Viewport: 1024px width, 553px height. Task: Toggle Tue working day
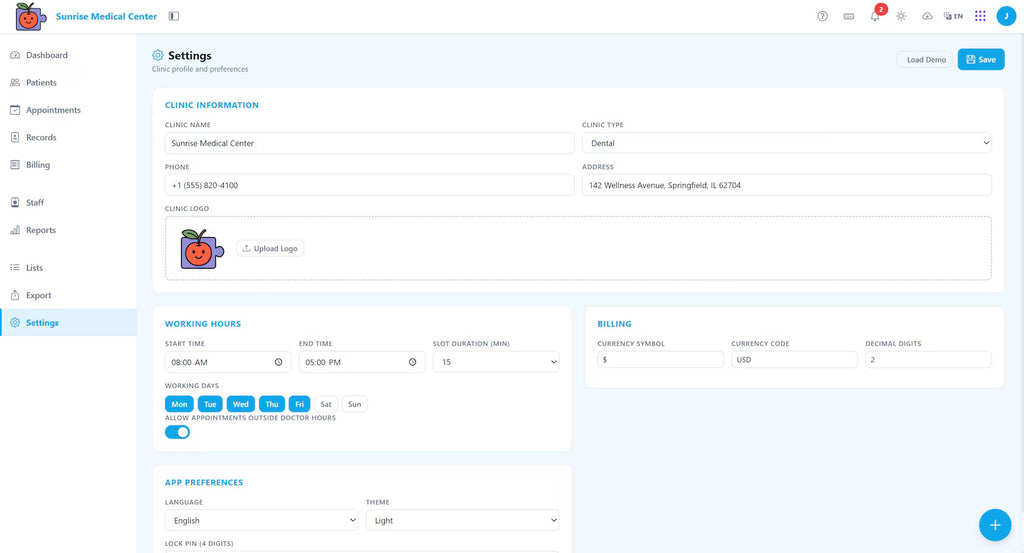210,404
